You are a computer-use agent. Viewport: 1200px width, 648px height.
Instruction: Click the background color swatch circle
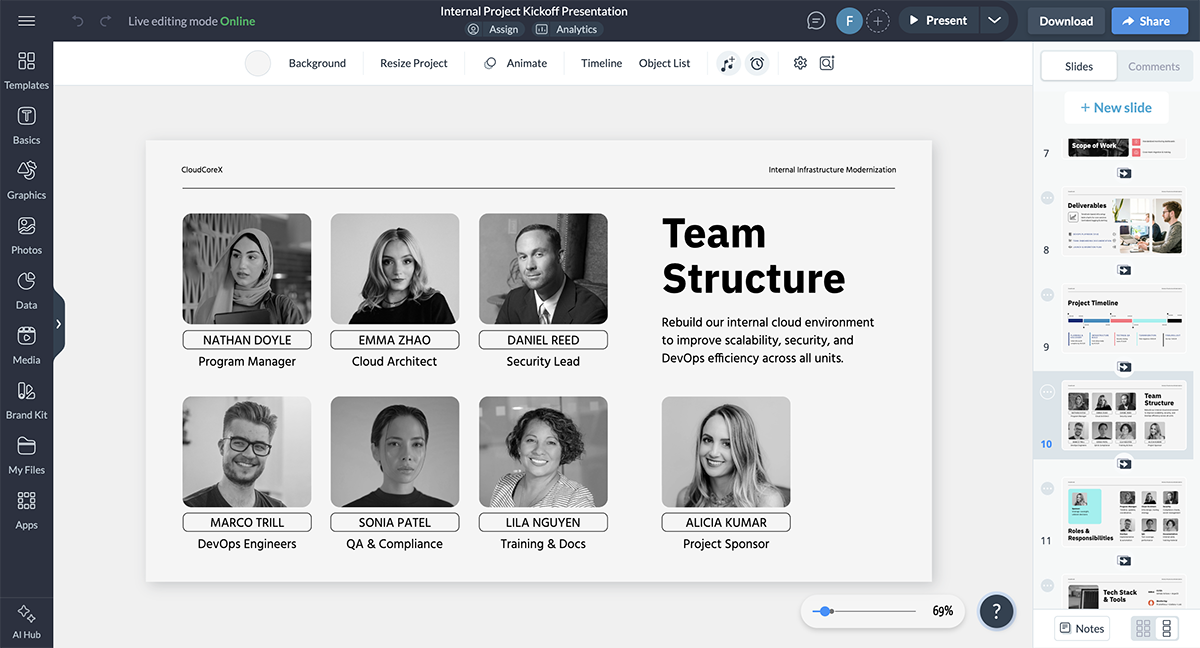[x=258, y=63]
